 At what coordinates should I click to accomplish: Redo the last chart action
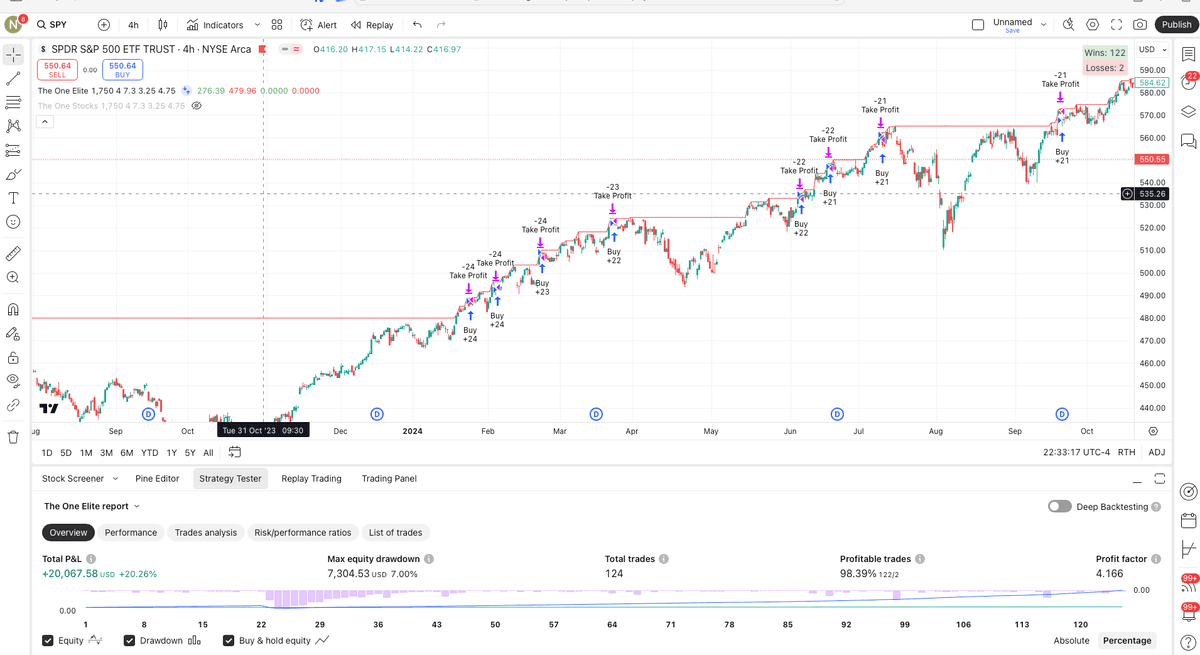coord(441,25)
